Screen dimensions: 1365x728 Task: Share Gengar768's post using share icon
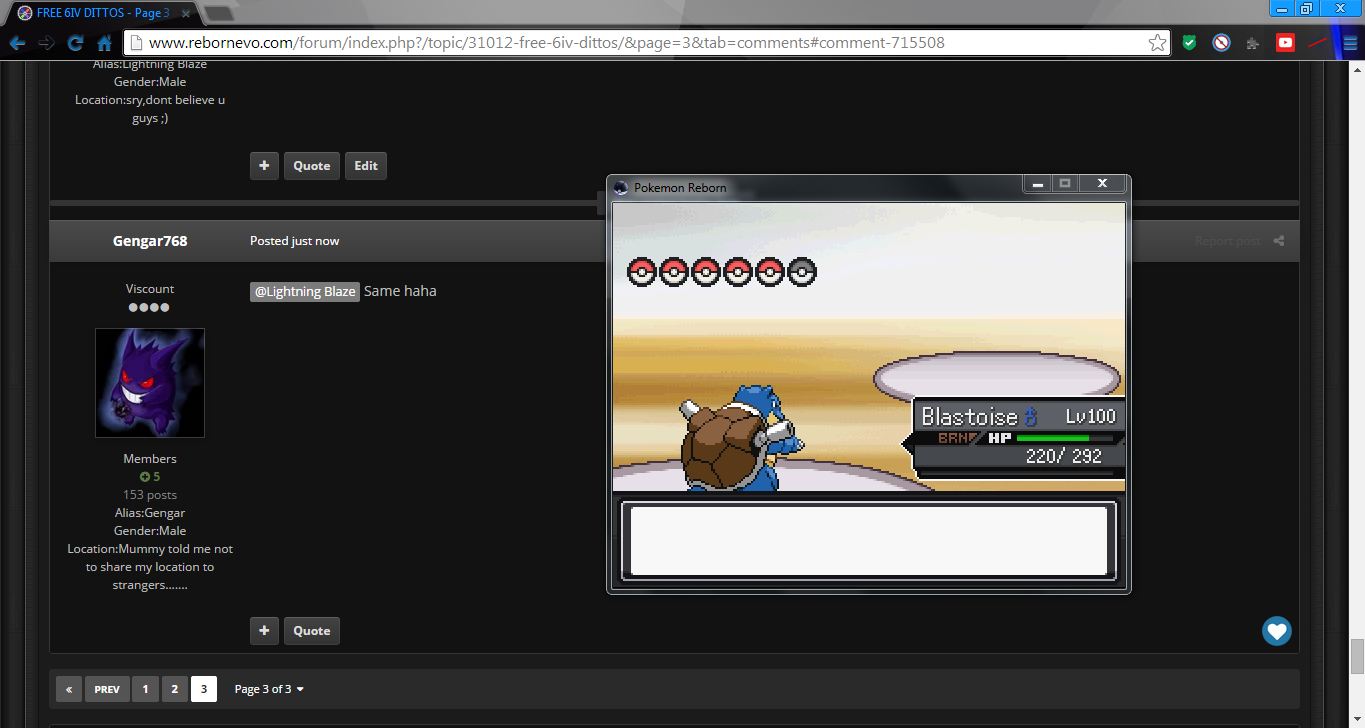point(1279,241)
